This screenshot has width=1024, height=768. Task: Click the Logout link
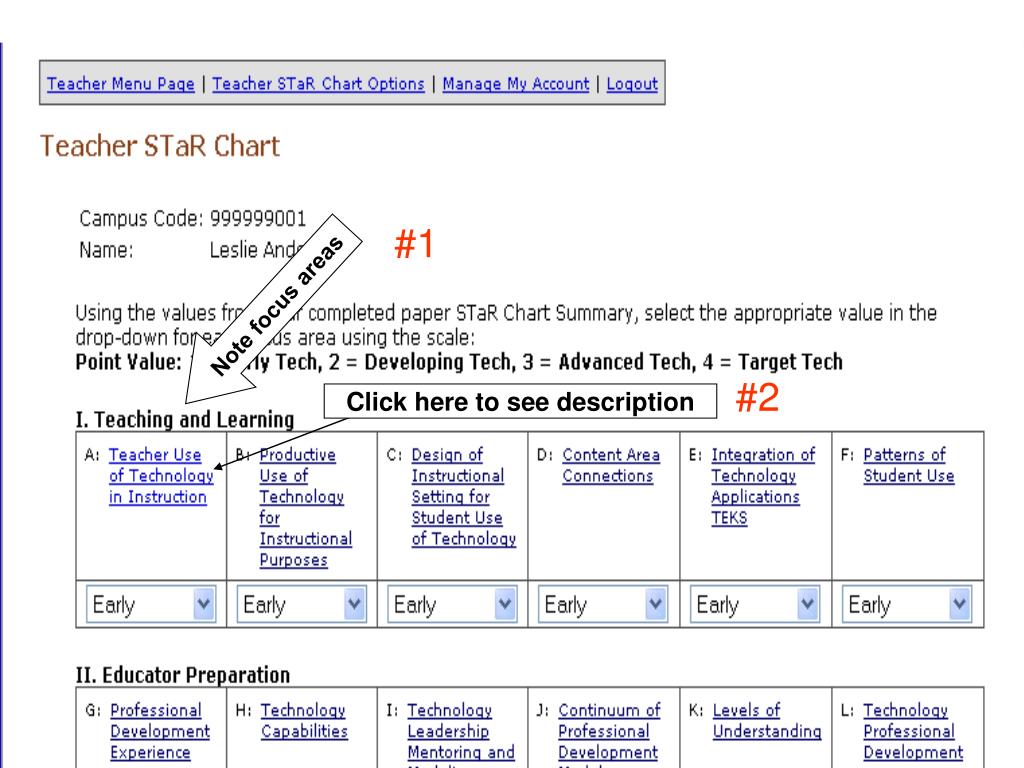pyautogui.click(x=632, y=84)
